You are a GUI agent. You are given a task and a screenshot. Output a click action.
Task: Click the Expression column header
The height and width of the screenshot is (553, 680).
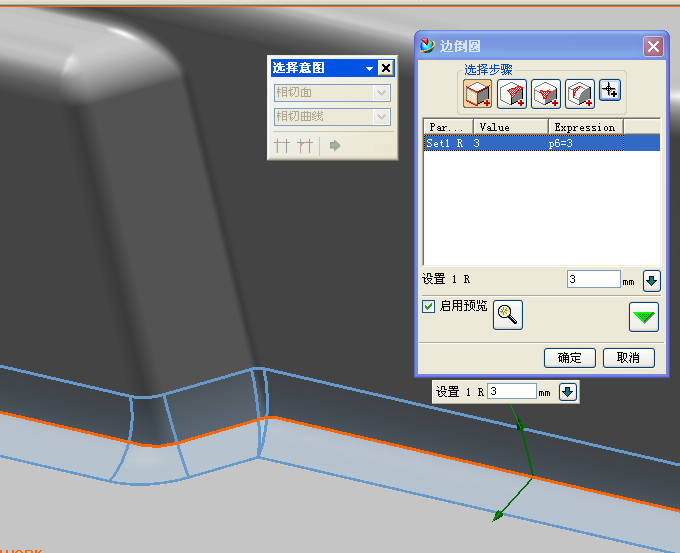tap(586, 127)
